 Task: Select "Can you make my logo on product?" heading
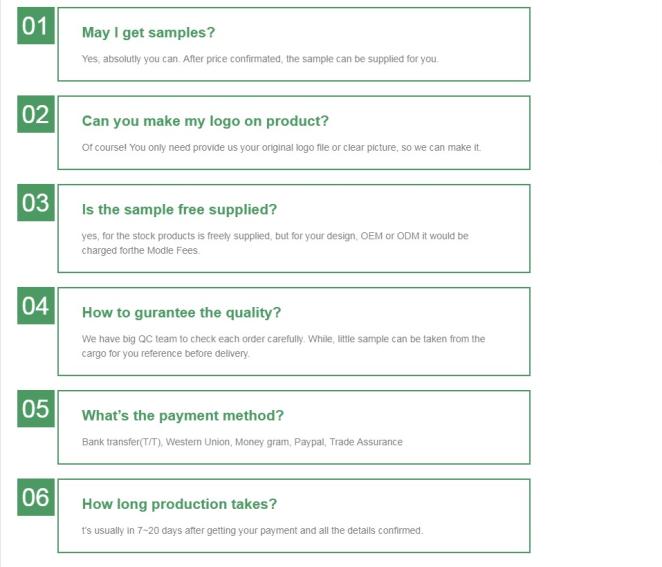tap(205, 121)
